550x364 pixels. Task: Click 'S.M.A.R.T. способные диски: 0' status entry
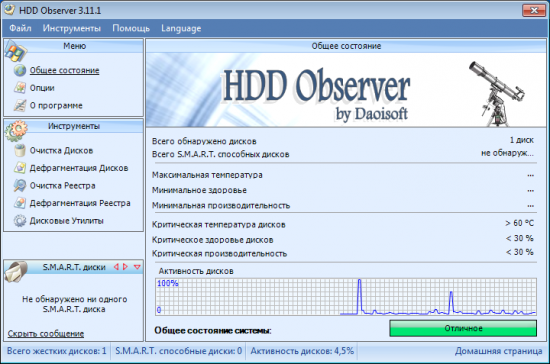pos(179,351)
